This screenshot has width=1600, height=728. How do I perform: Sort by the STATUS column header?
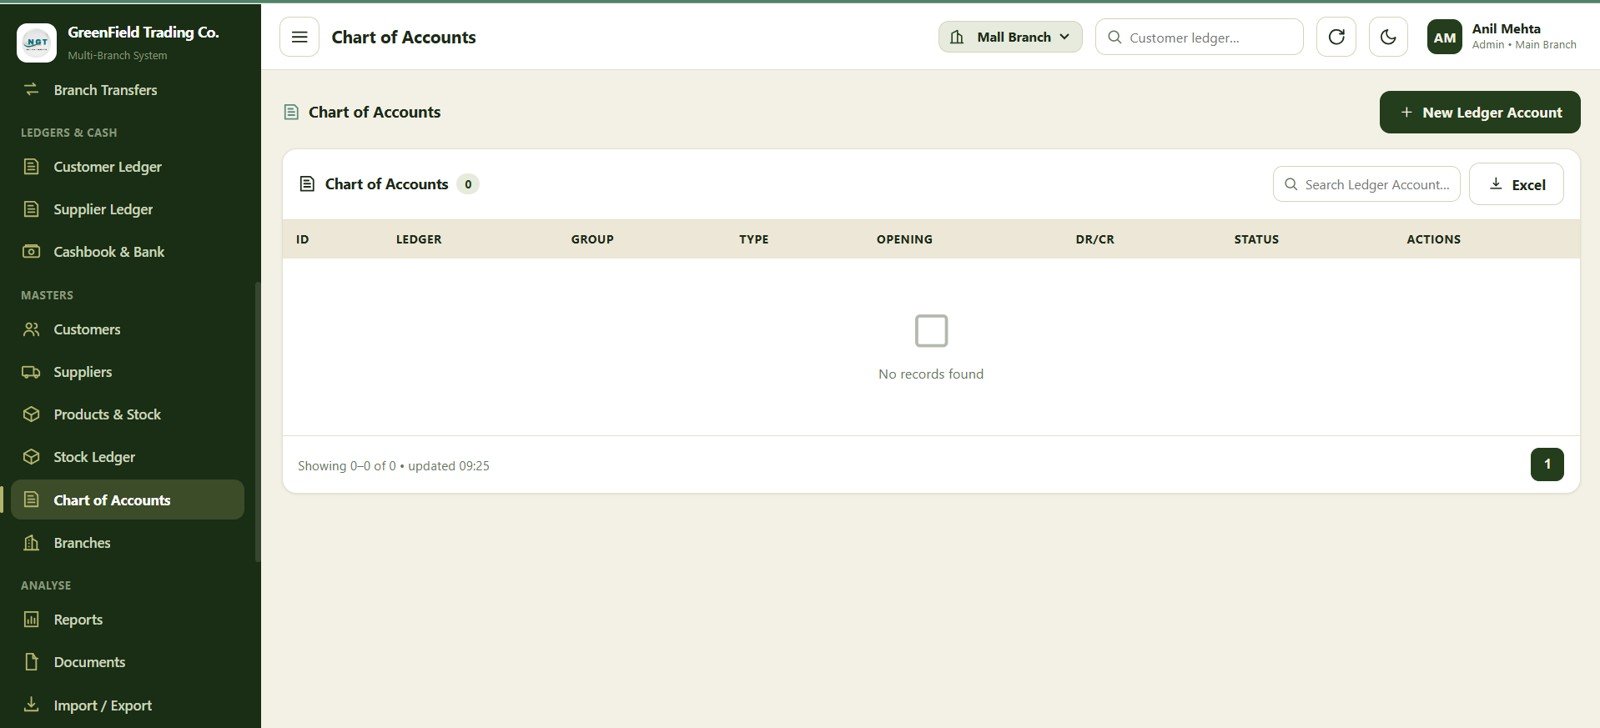tap(1256, 239)
